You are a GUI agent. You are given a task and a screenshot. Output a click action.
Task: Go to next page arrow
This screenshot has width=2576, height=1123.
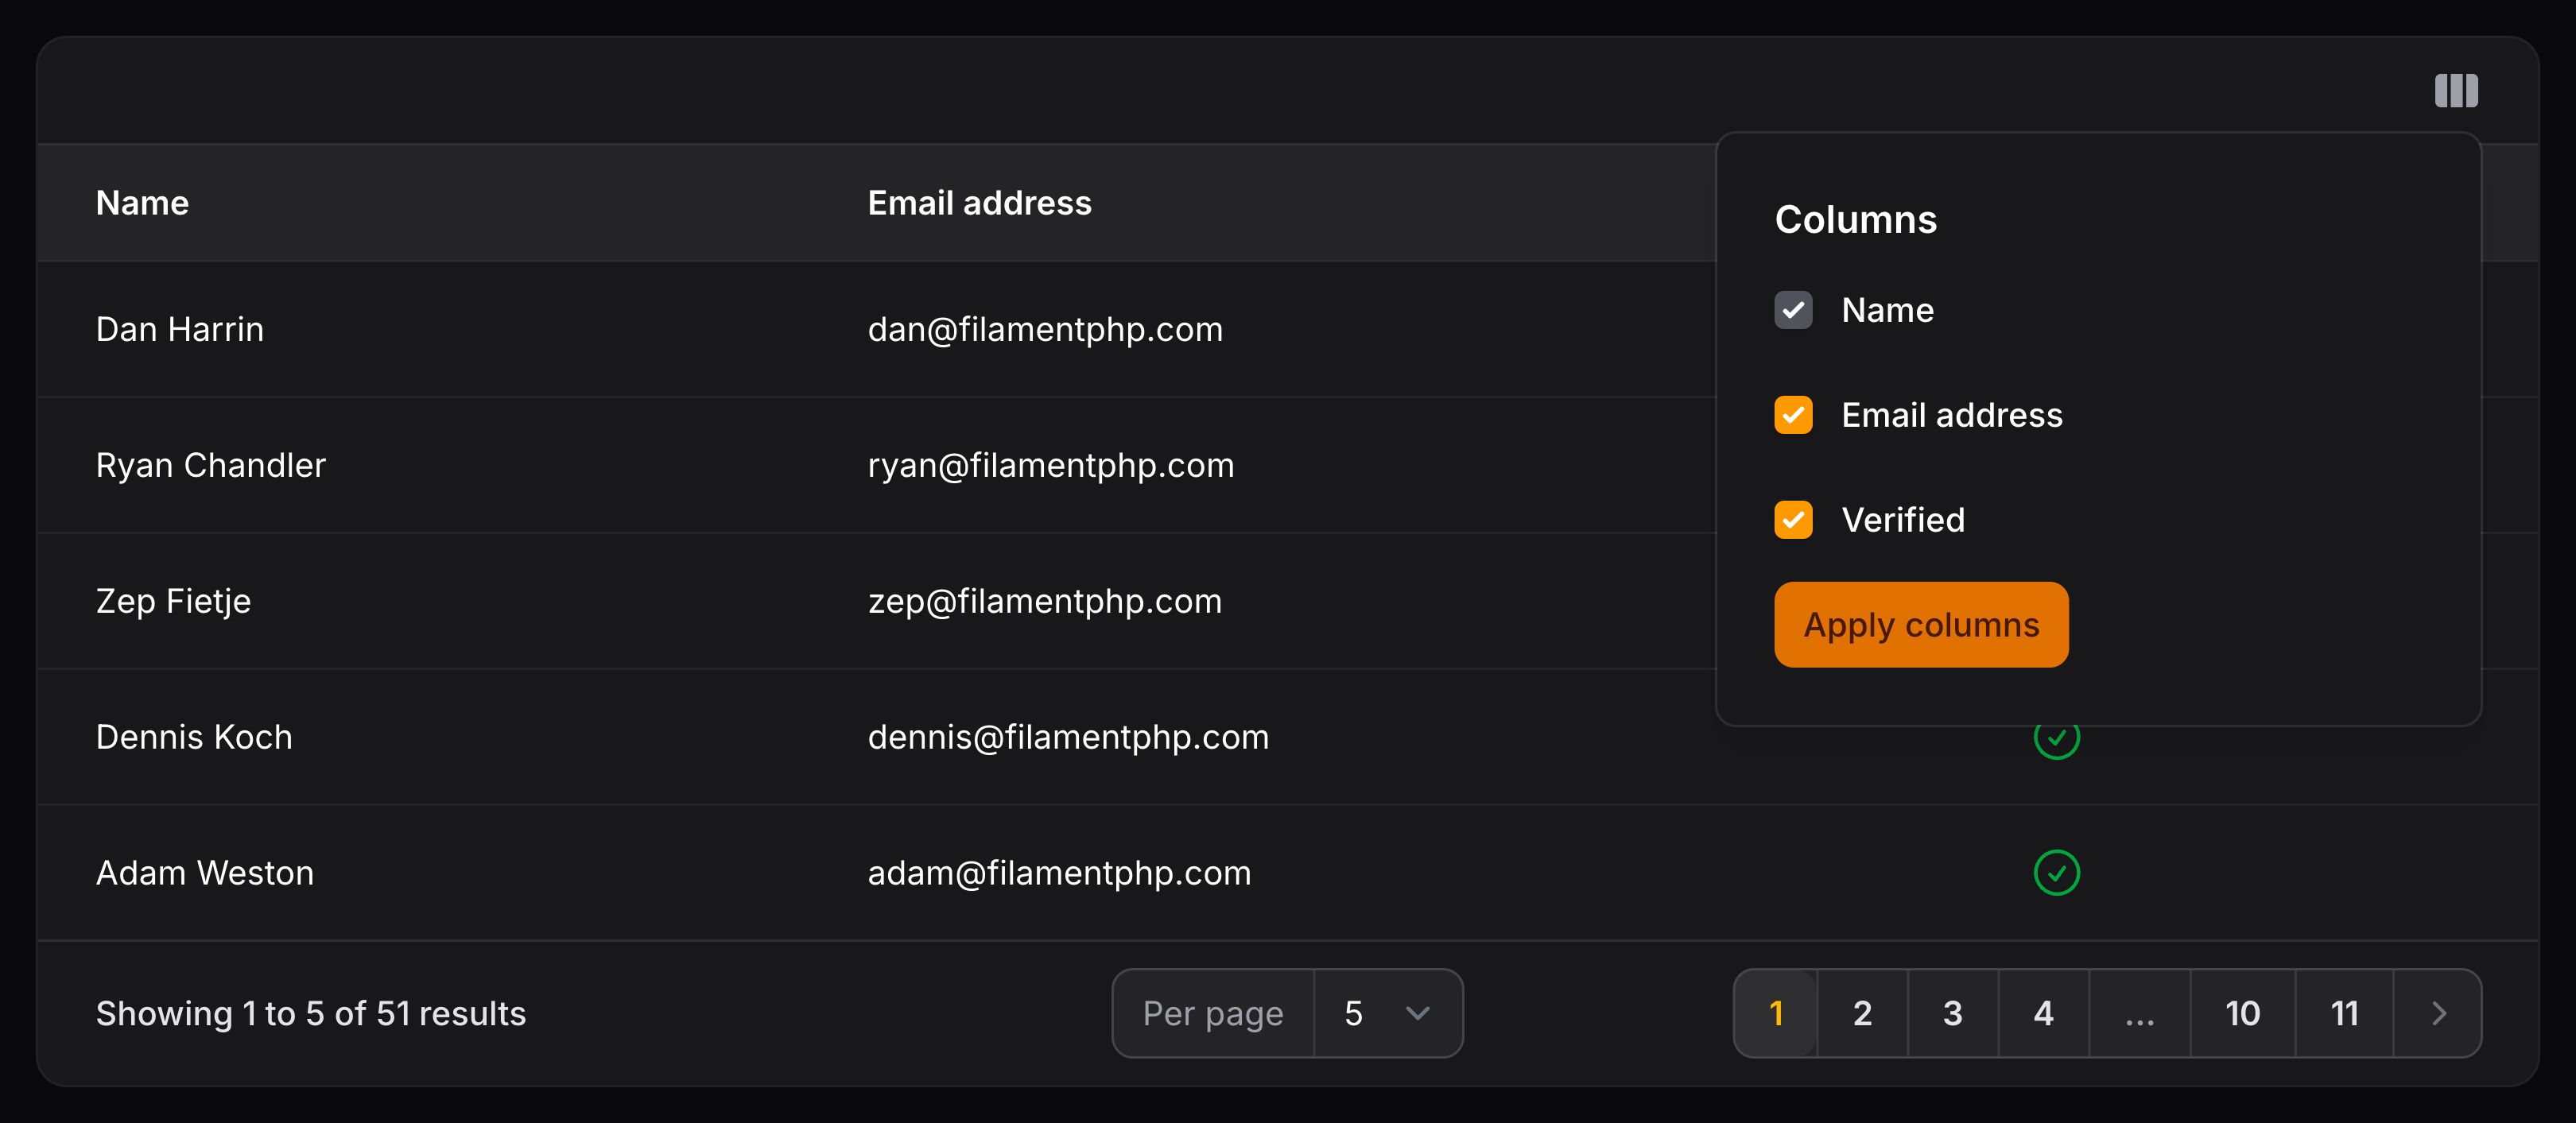2438,1013
